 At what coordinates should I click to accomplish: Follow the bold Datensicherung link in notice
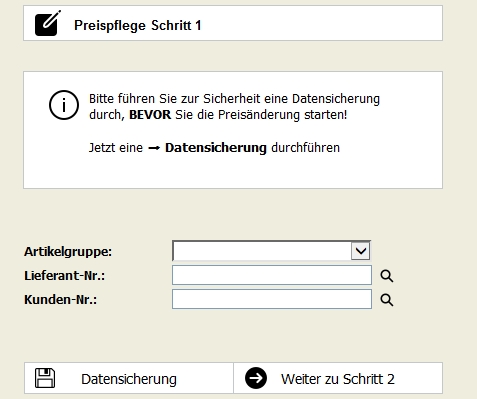(216, 148)
